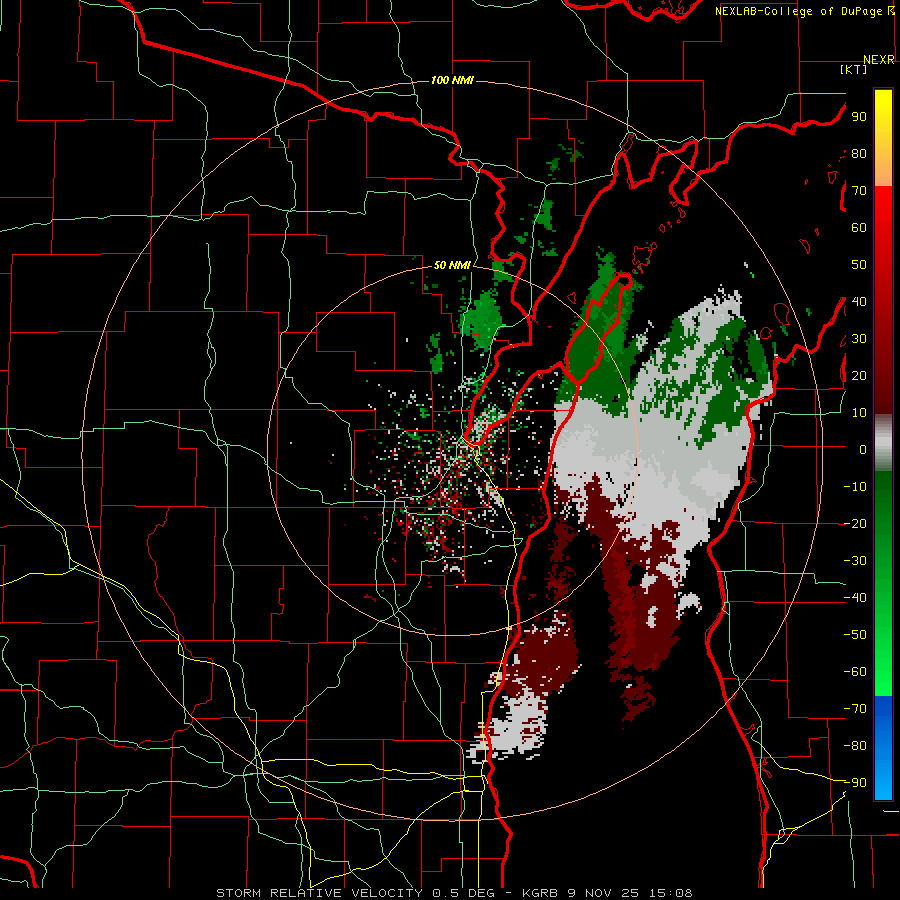
Task: Click the gray zero-velocity segment of color bar
Action: pyautogui.click(x=883, y=443)
